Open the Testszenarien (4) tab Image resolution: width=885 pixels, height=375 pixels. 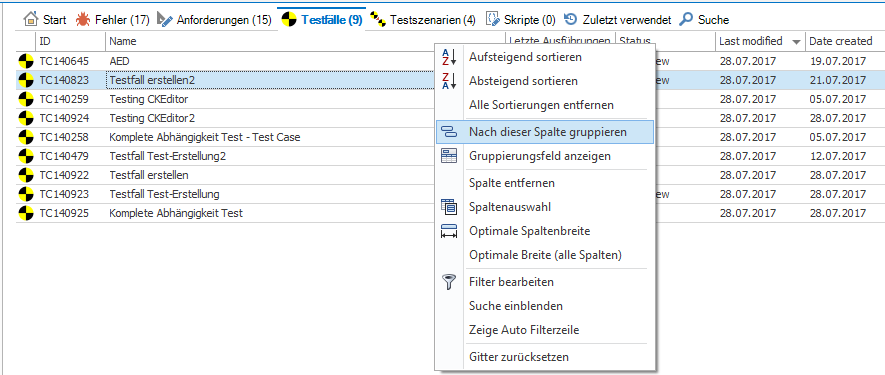423,20
